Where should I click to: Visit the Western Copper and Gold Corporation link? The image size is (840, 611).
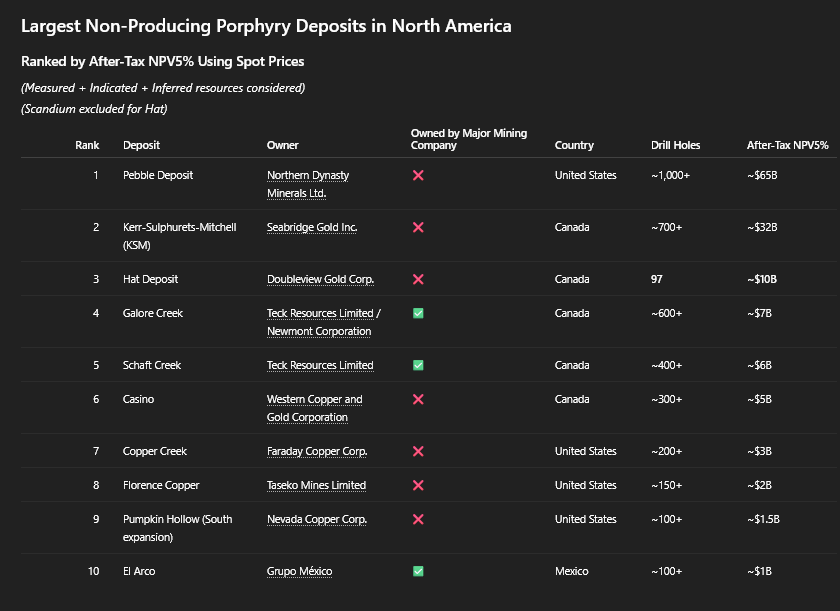tap(314, 399)
